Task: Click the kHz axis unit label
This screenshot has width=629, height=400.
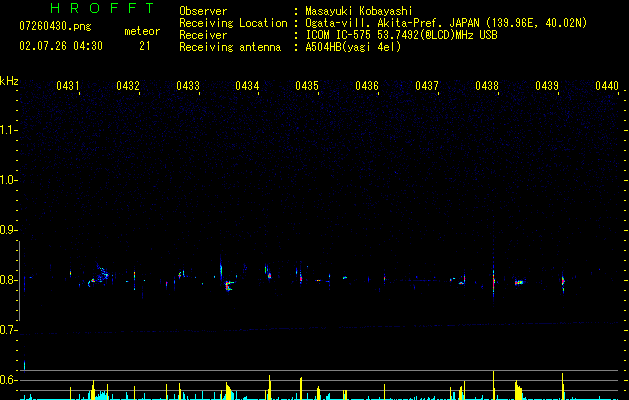Action: (9, 81)
